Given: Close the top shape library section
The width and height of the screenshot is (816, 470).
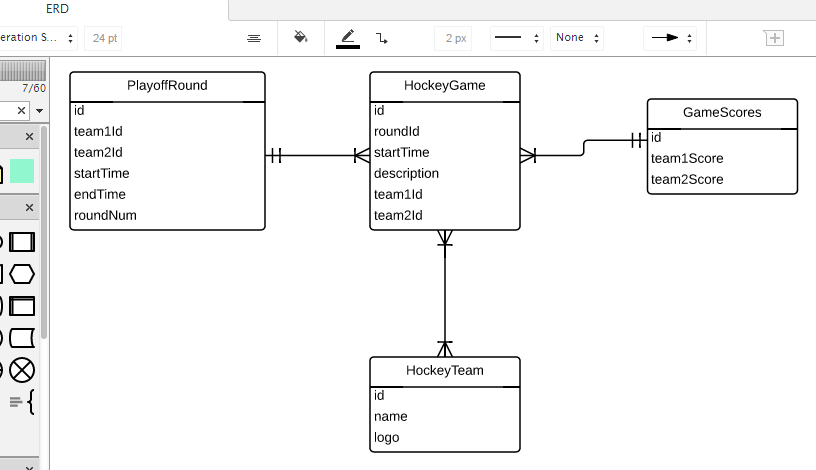Looking at the screenshot, I should click(x=29, y=136).
